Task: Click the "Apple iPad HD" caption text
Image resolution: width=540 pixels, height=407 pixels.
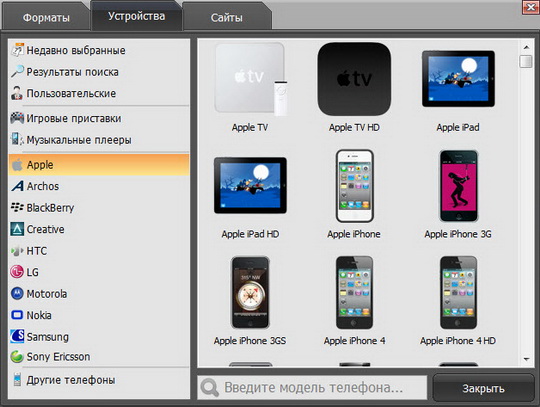Action: (250, 234)
